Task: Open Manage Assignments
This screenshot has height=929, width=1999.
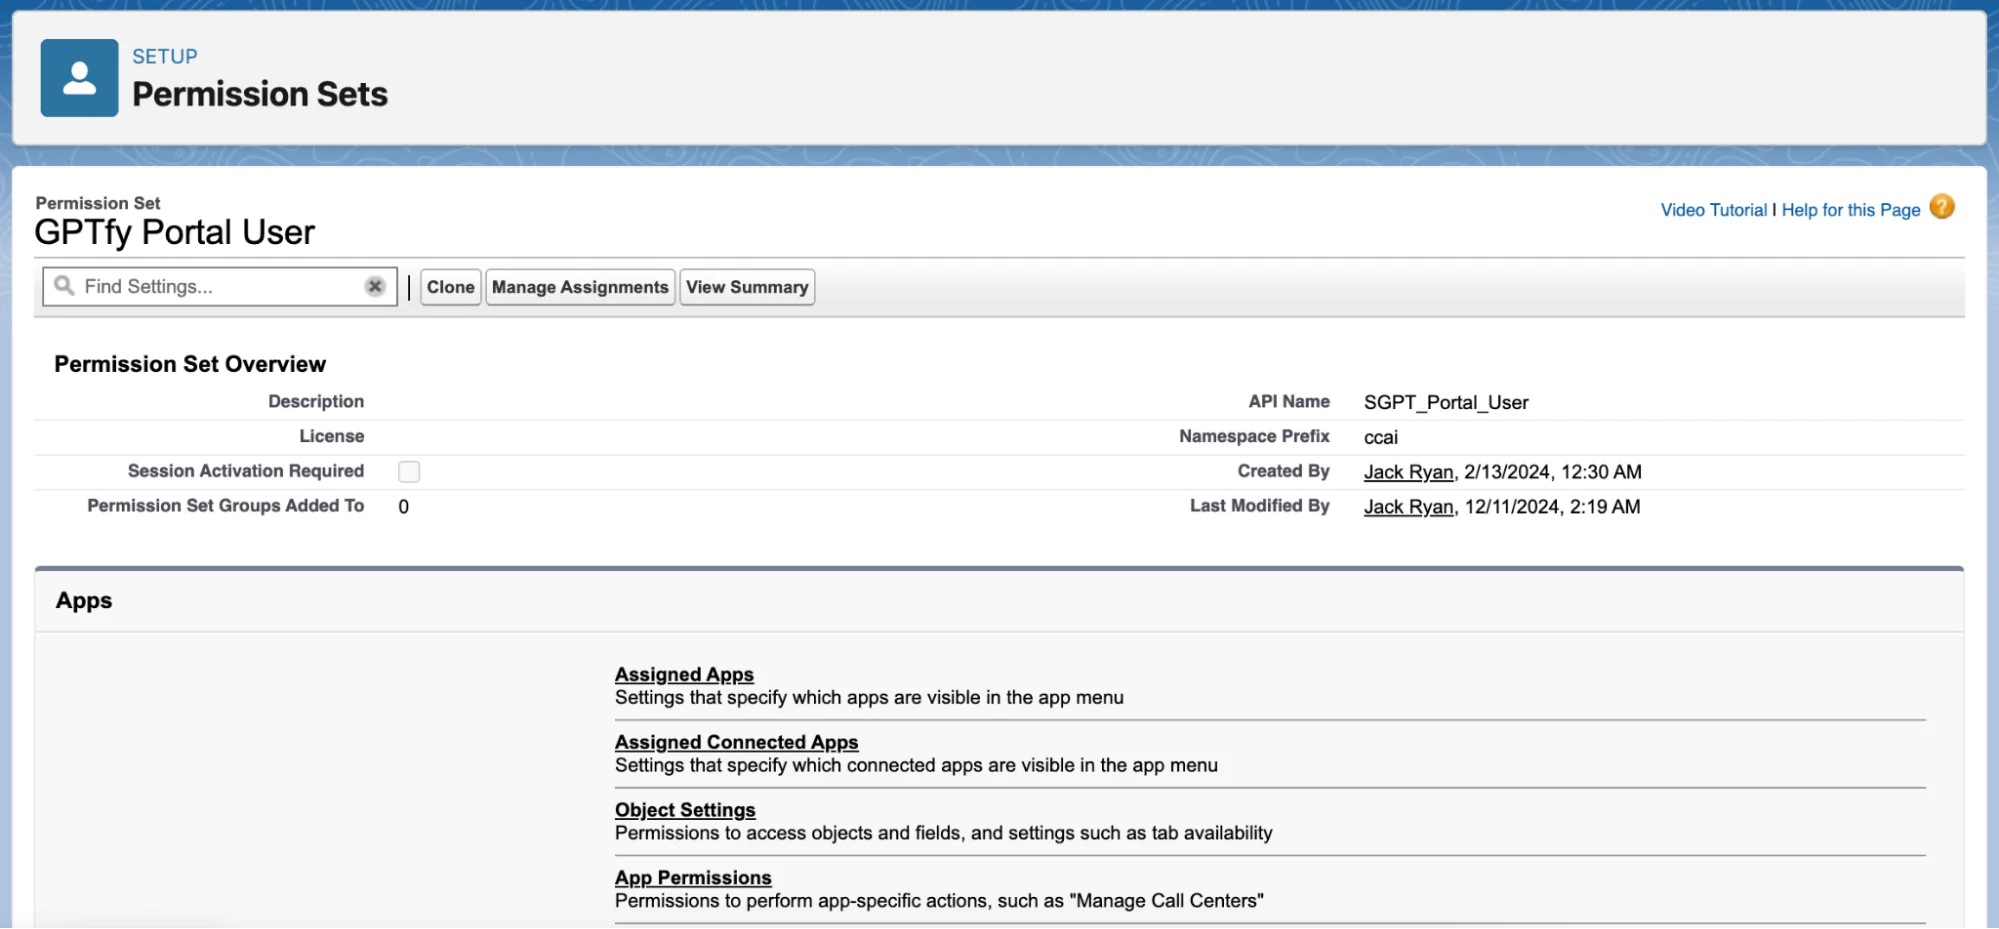Action: pos(580,287)
